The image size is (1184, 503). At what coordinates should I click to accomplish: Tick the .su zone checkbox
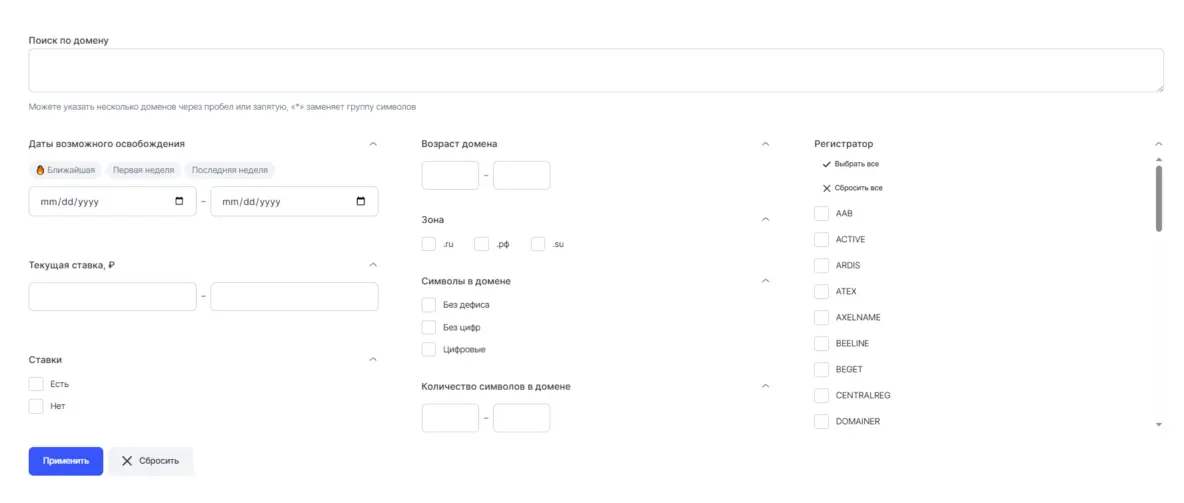(x=538, y=244)
